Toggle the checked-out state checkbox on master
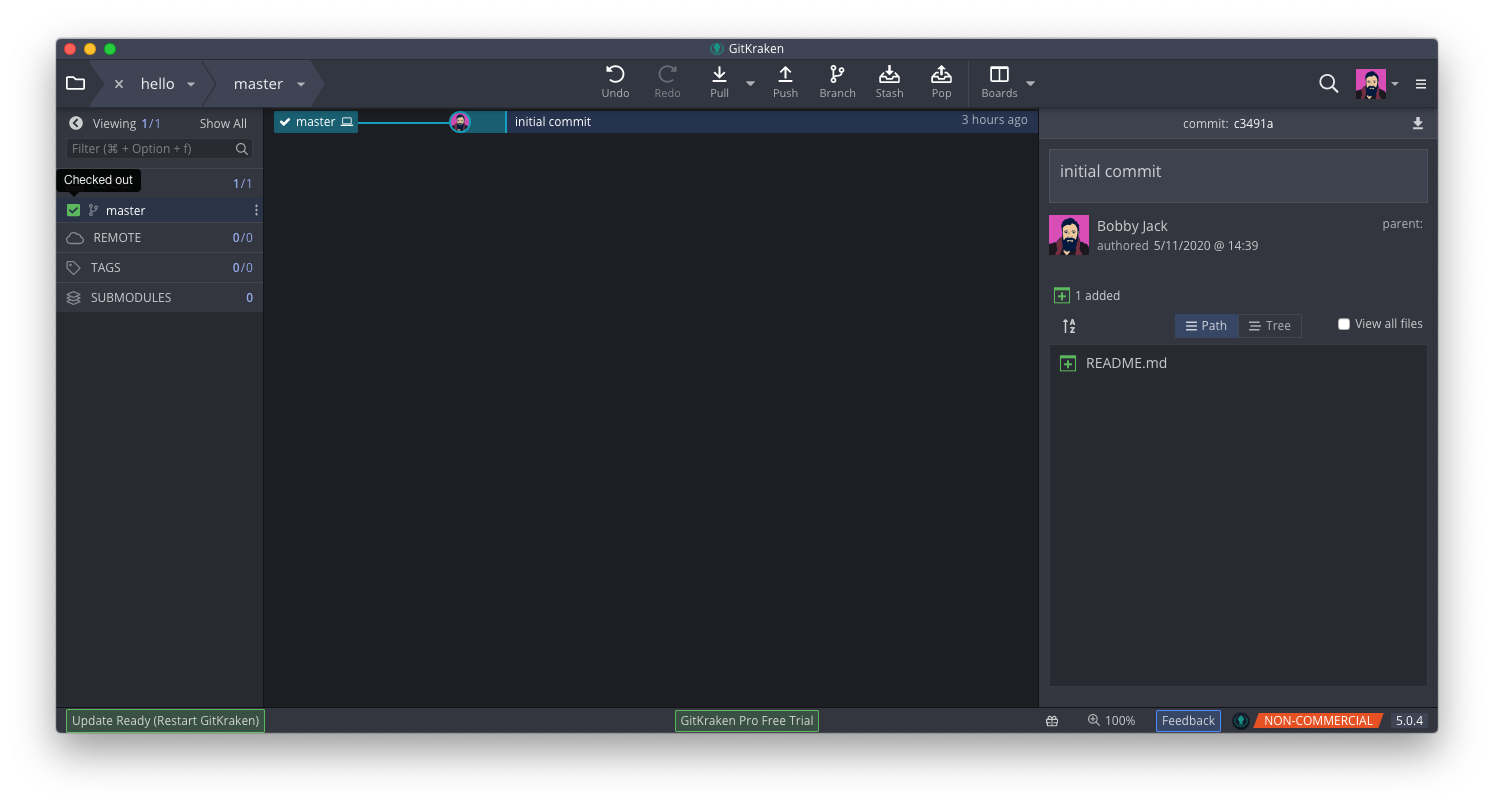This screenshot has width=1494, height=807. pos(73,210)
